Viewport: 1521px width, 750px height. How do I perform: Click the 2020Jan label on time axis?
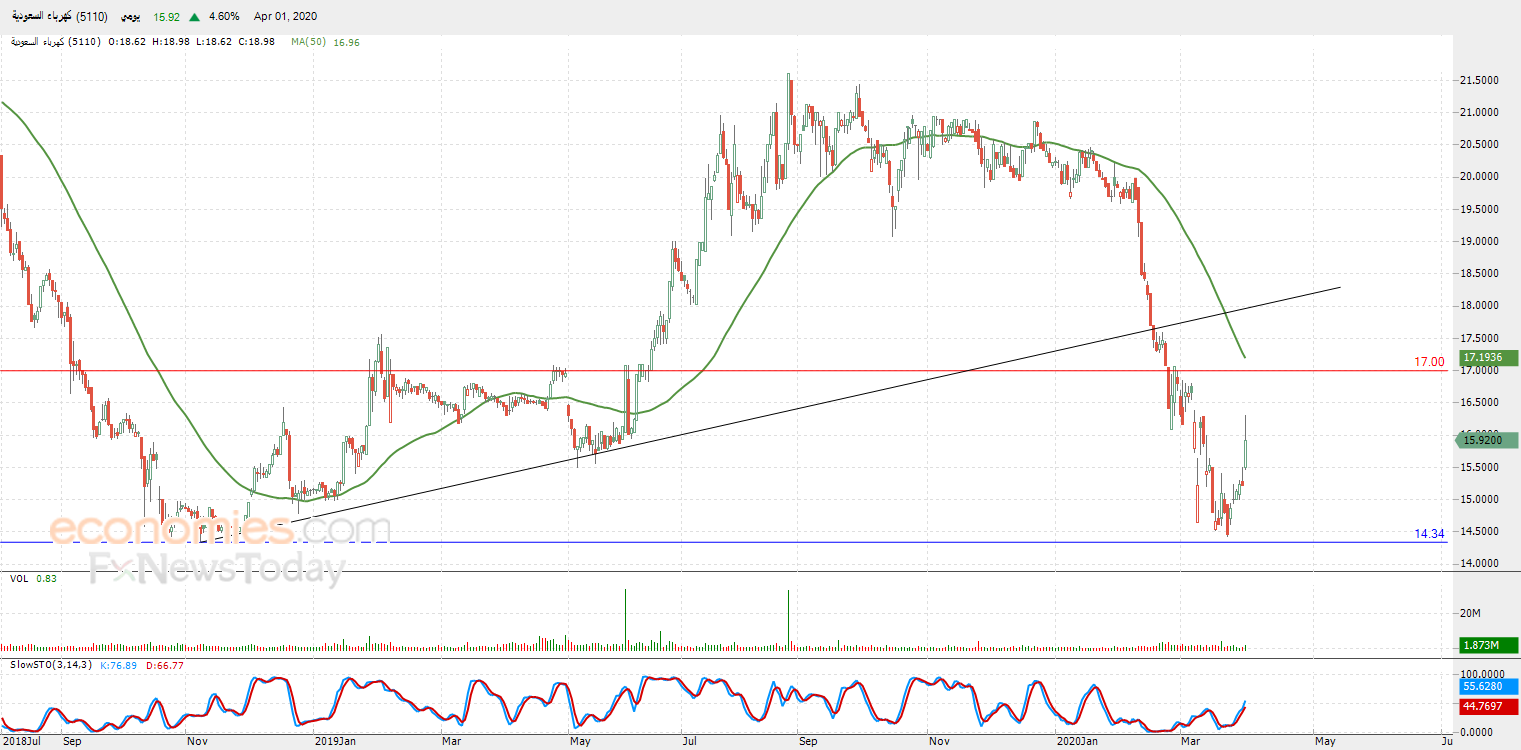click(1078, 742)
